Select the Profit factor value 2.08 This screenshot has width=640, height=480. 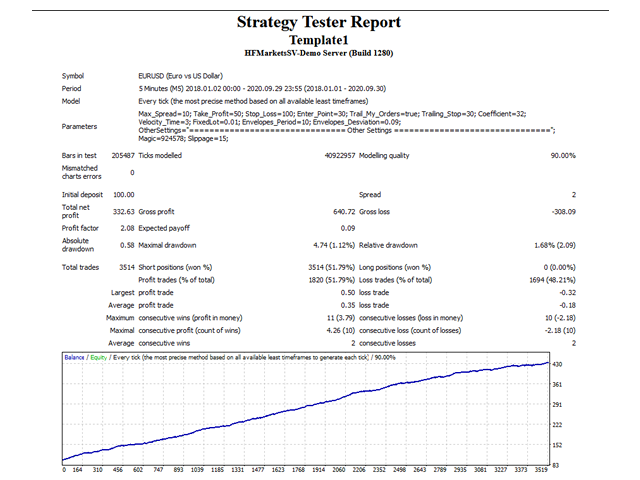tap(126, 229)
